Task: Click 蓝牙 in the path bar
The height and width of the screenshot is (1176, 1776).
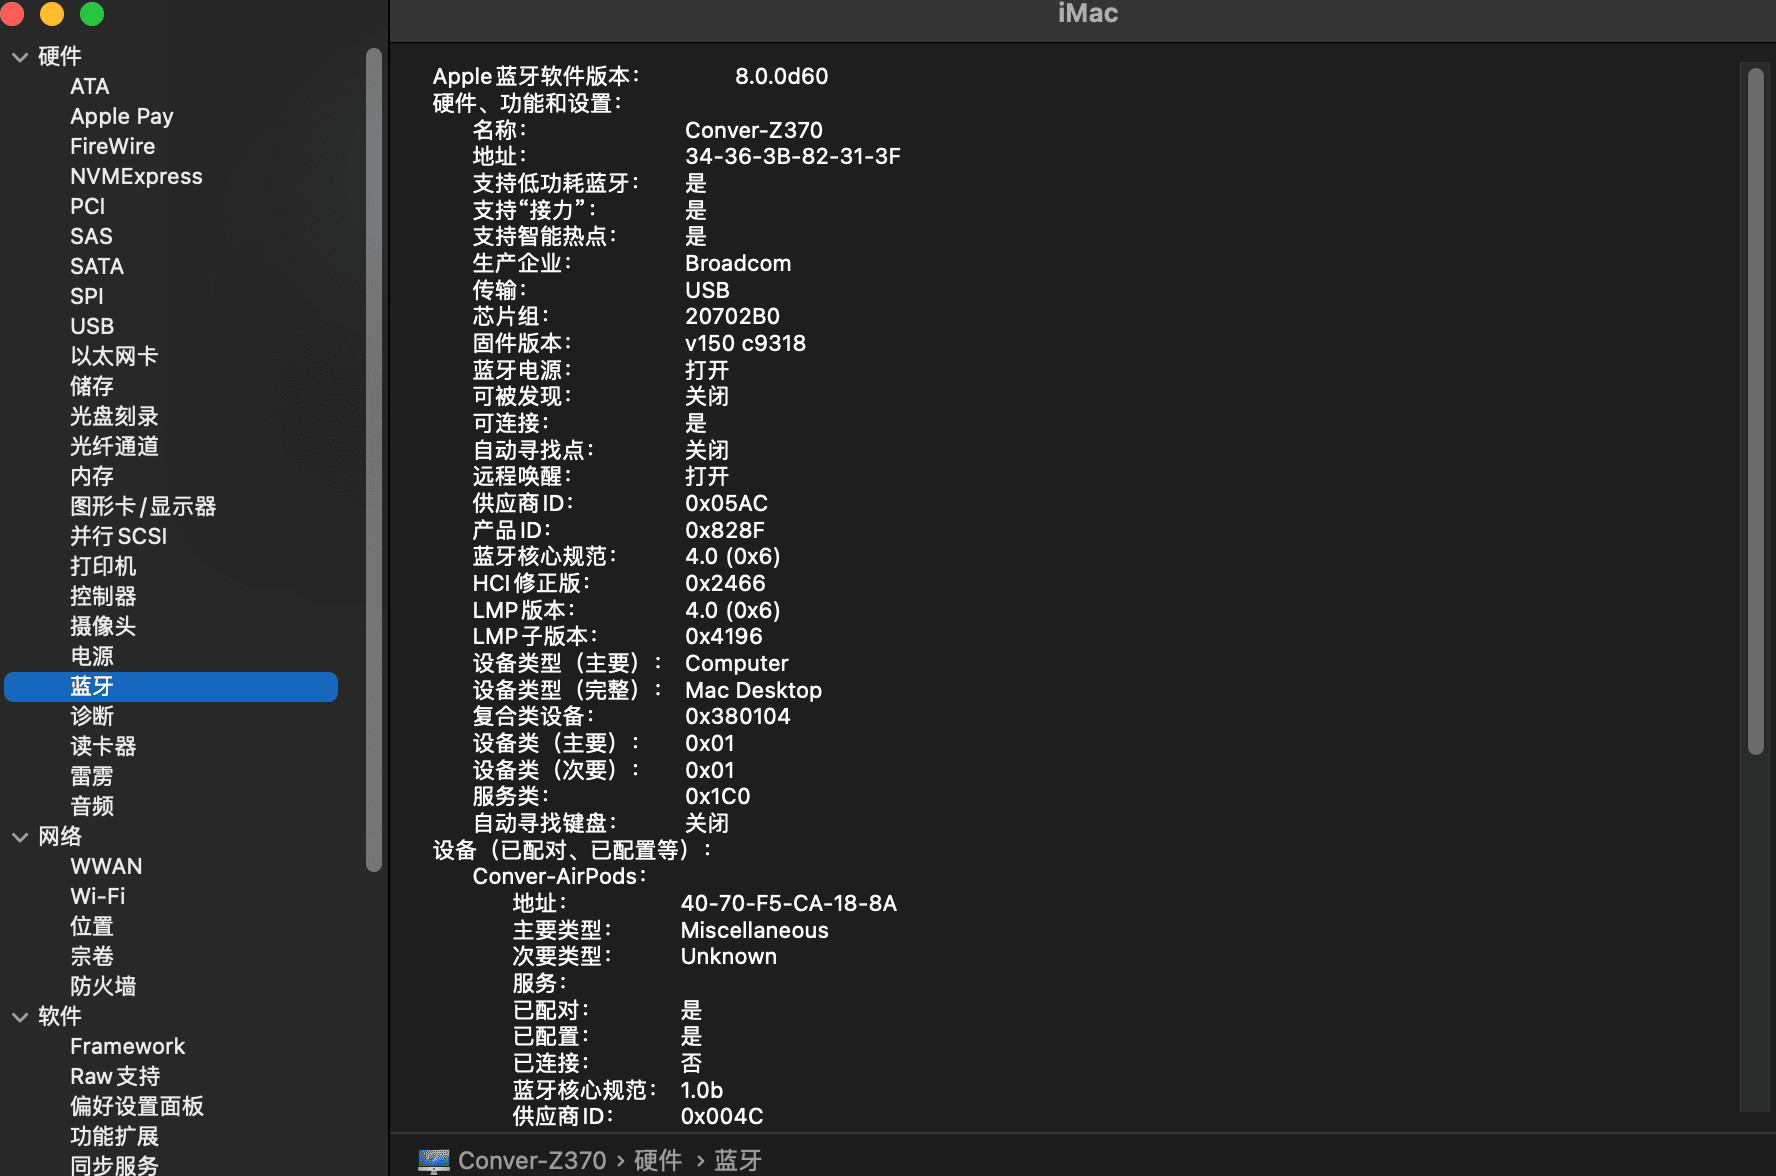Action: point(738,1161)
